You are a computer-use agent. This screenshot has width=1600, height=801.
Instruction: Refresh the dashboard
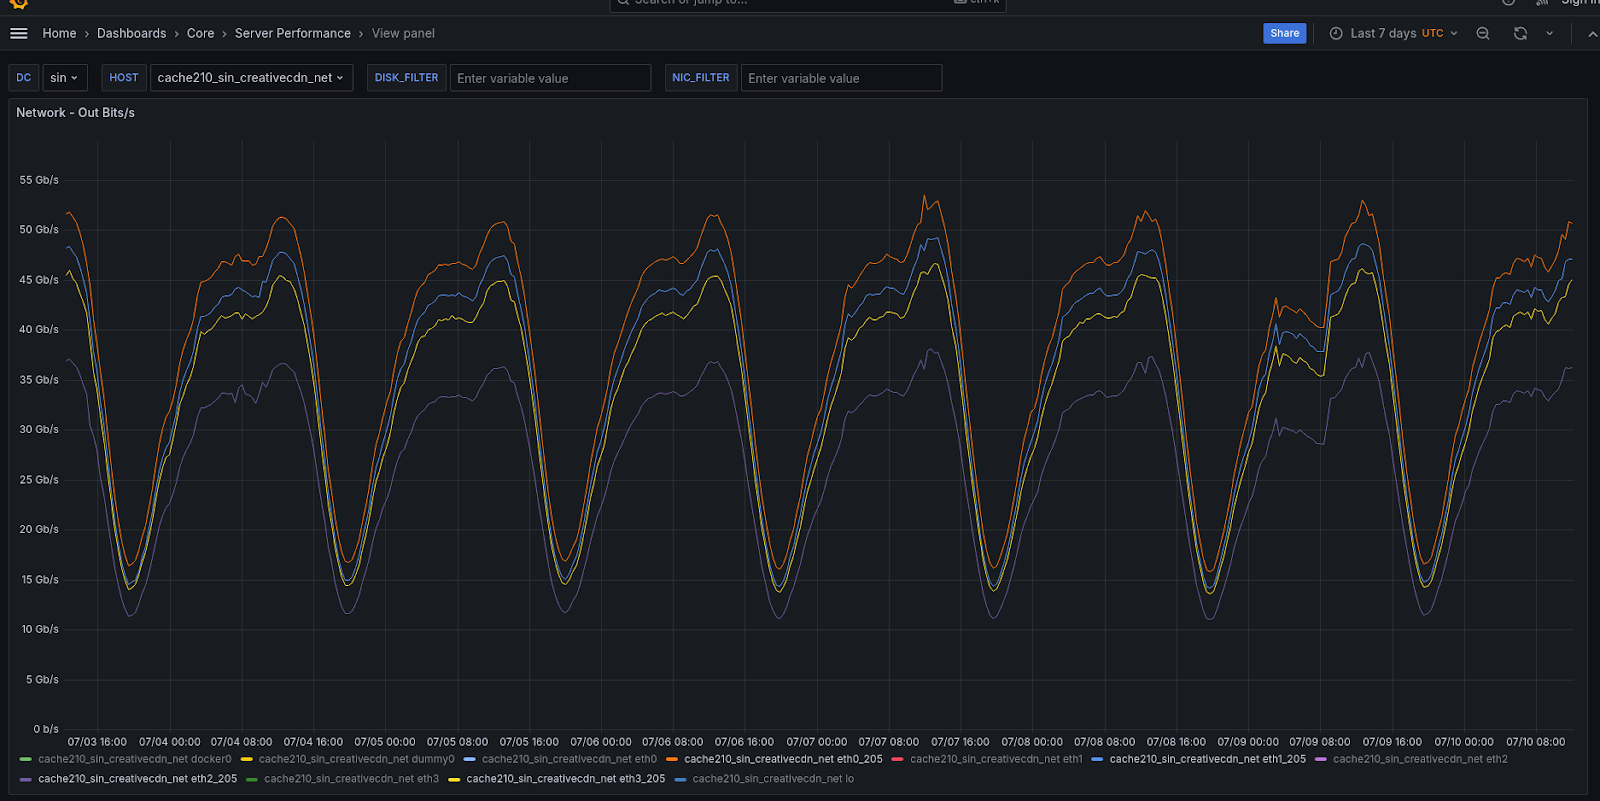tap(1520, 33)
